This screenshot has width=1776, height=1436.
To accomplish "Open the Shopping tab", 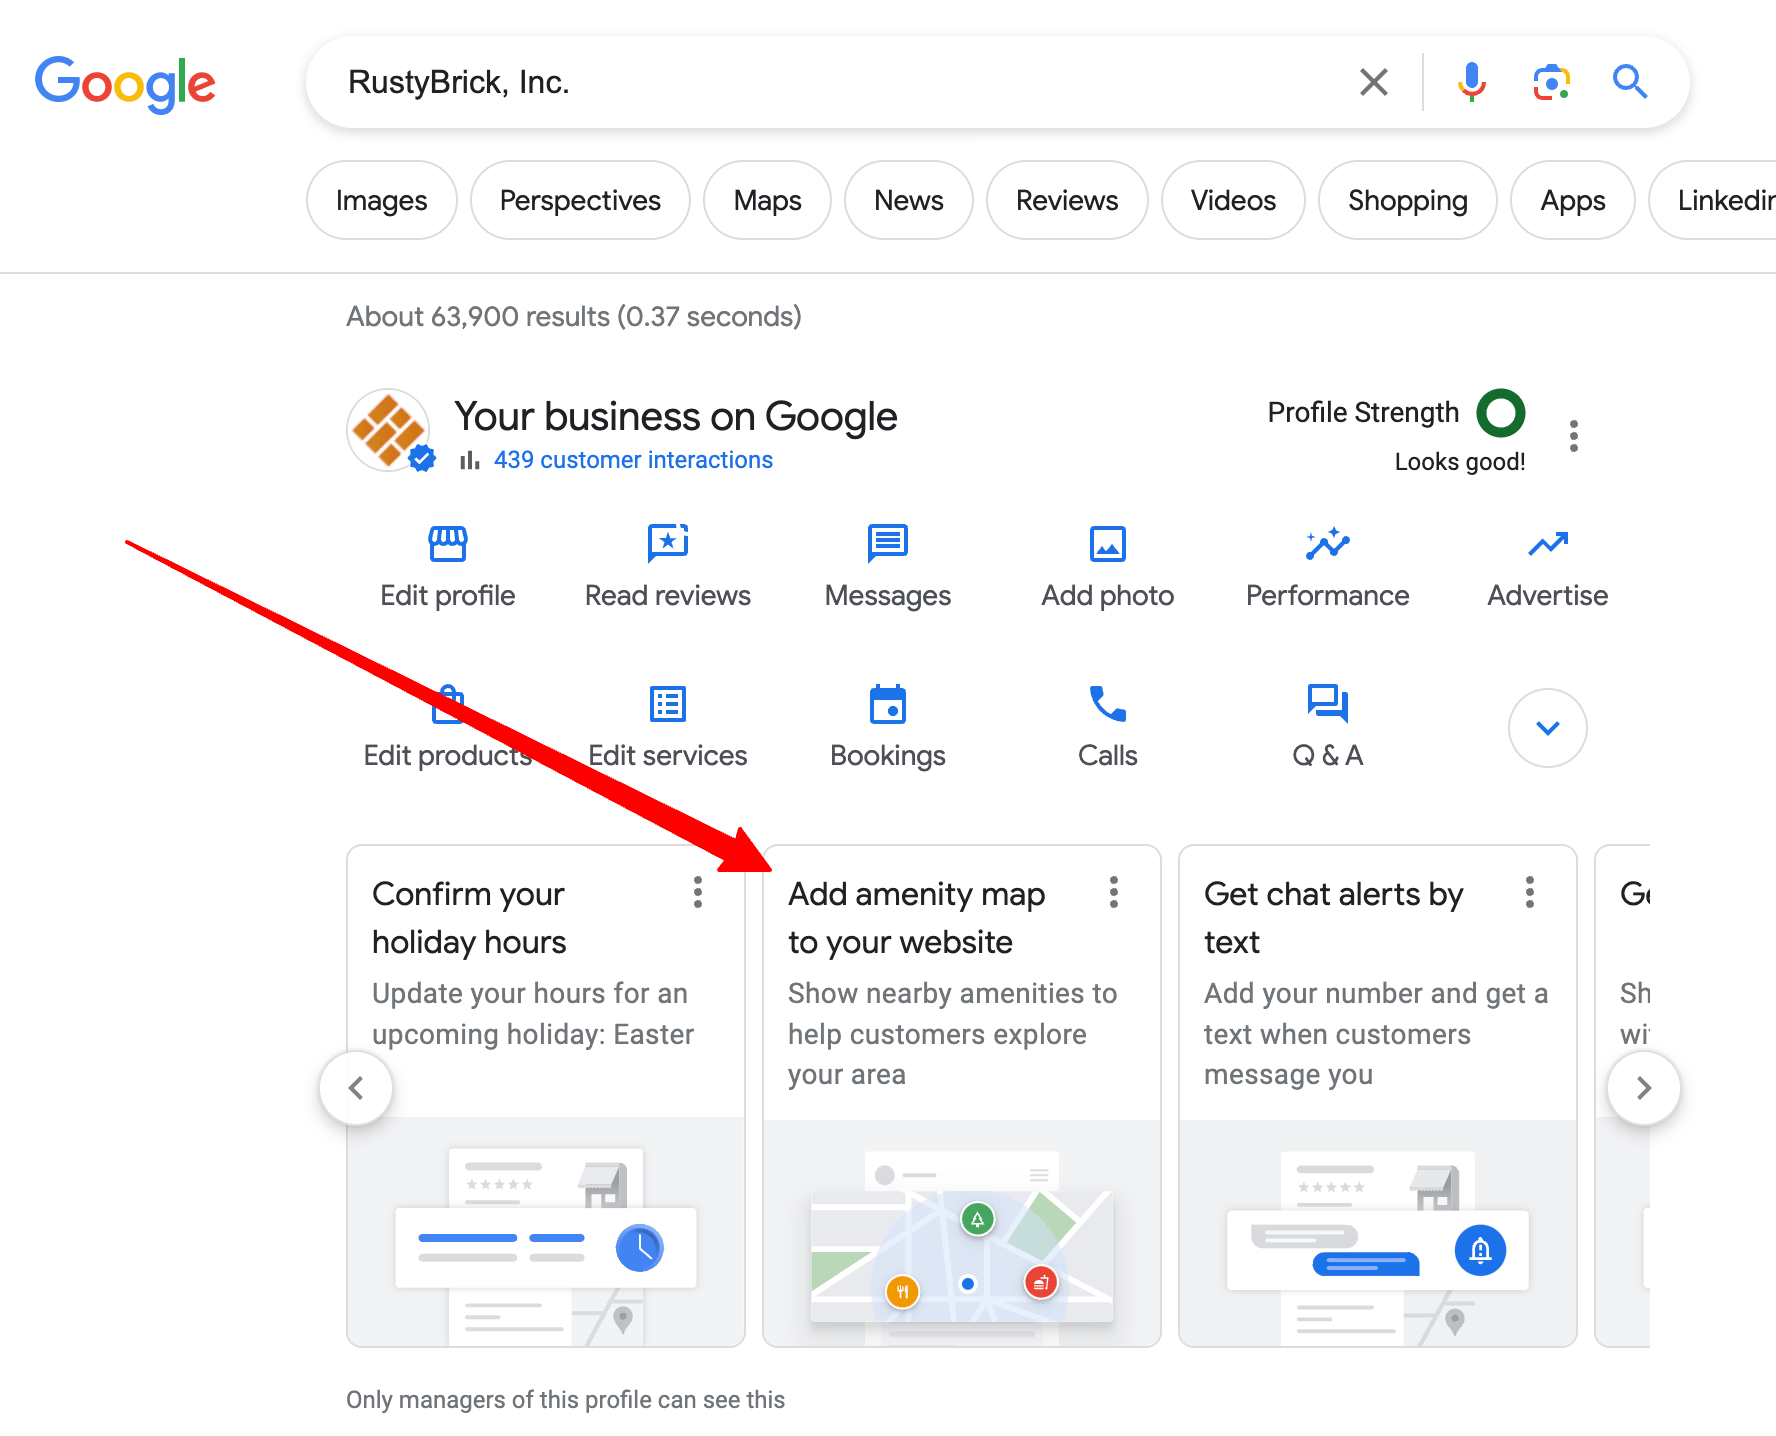I will click(1407, 200).
